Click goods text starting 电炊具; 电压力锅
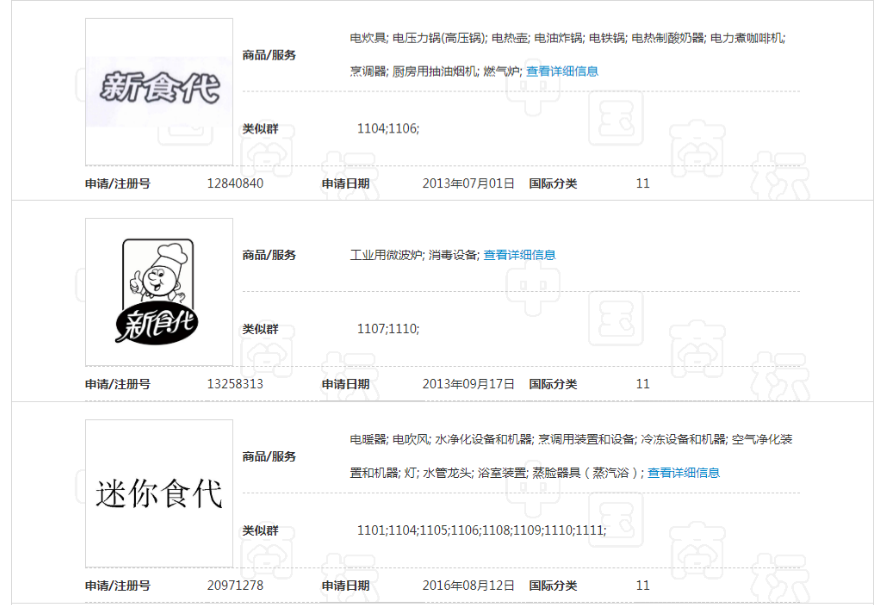This screenshot has height=605, width=882. coord(568,38)
